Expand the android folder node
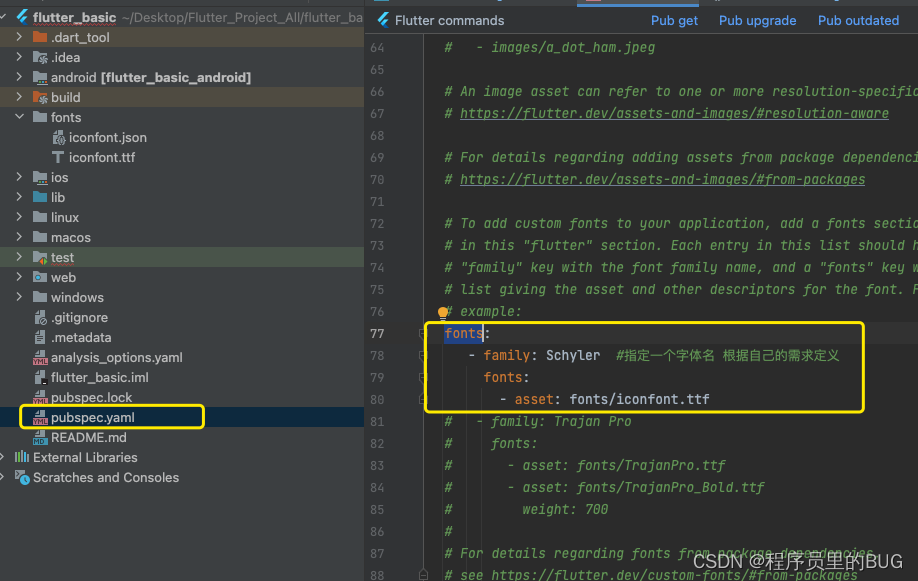The width and height of the screenshot is (918, 581). 19,77
